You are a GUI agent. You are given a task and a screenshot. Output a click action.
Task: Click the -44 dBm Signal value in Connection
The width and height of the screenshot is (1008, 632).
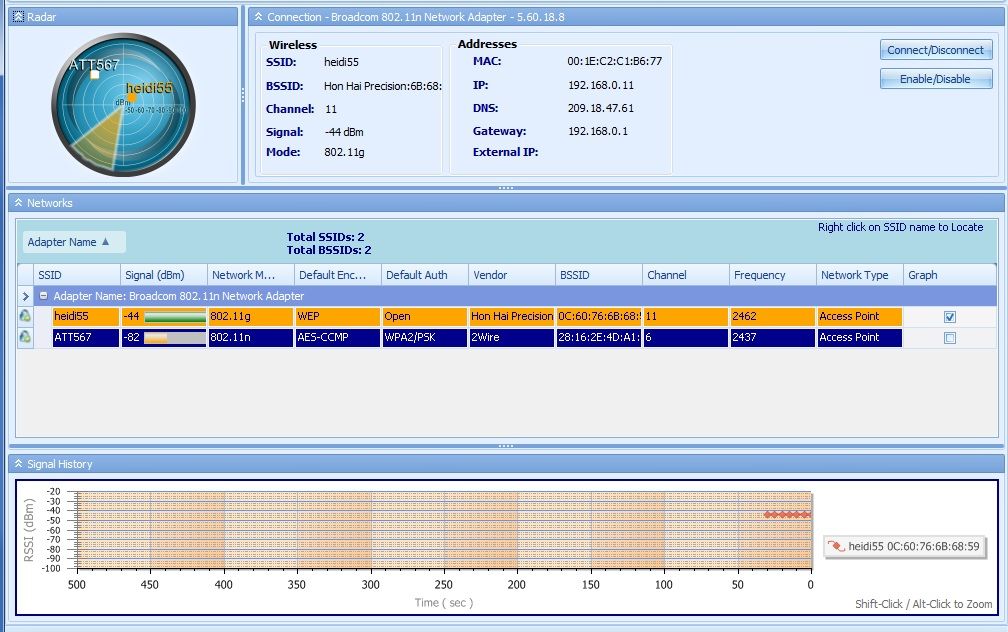(344, 132)
